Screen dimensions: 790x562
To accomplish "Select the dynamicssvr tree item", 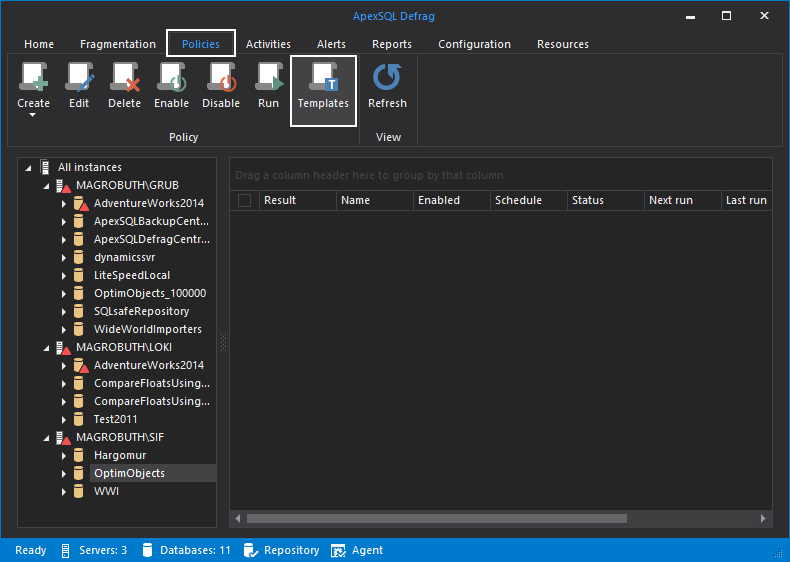I will [124, 258].
